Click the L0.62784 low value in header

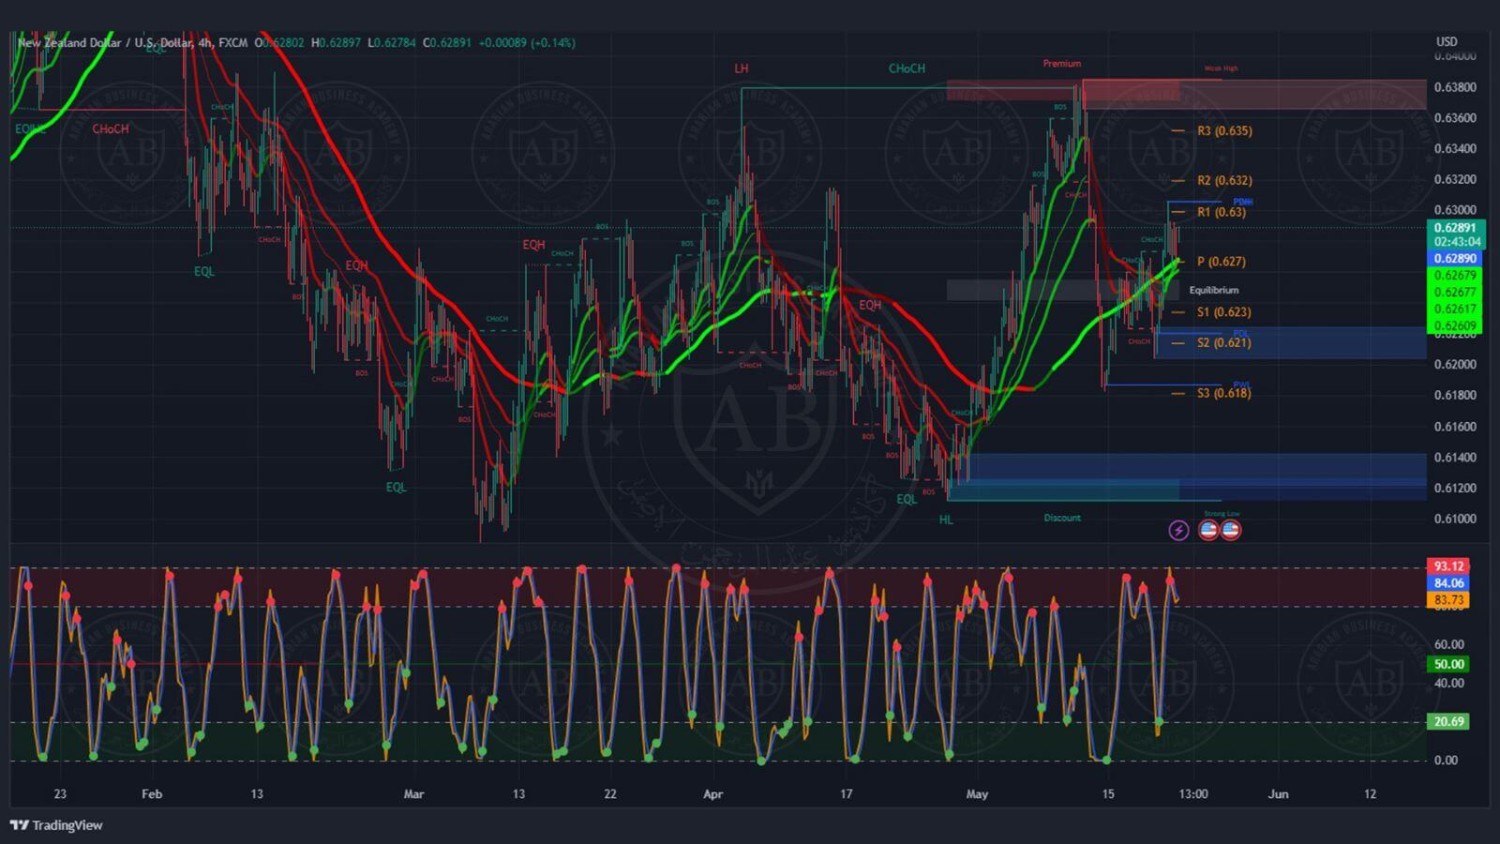[391, 43]
